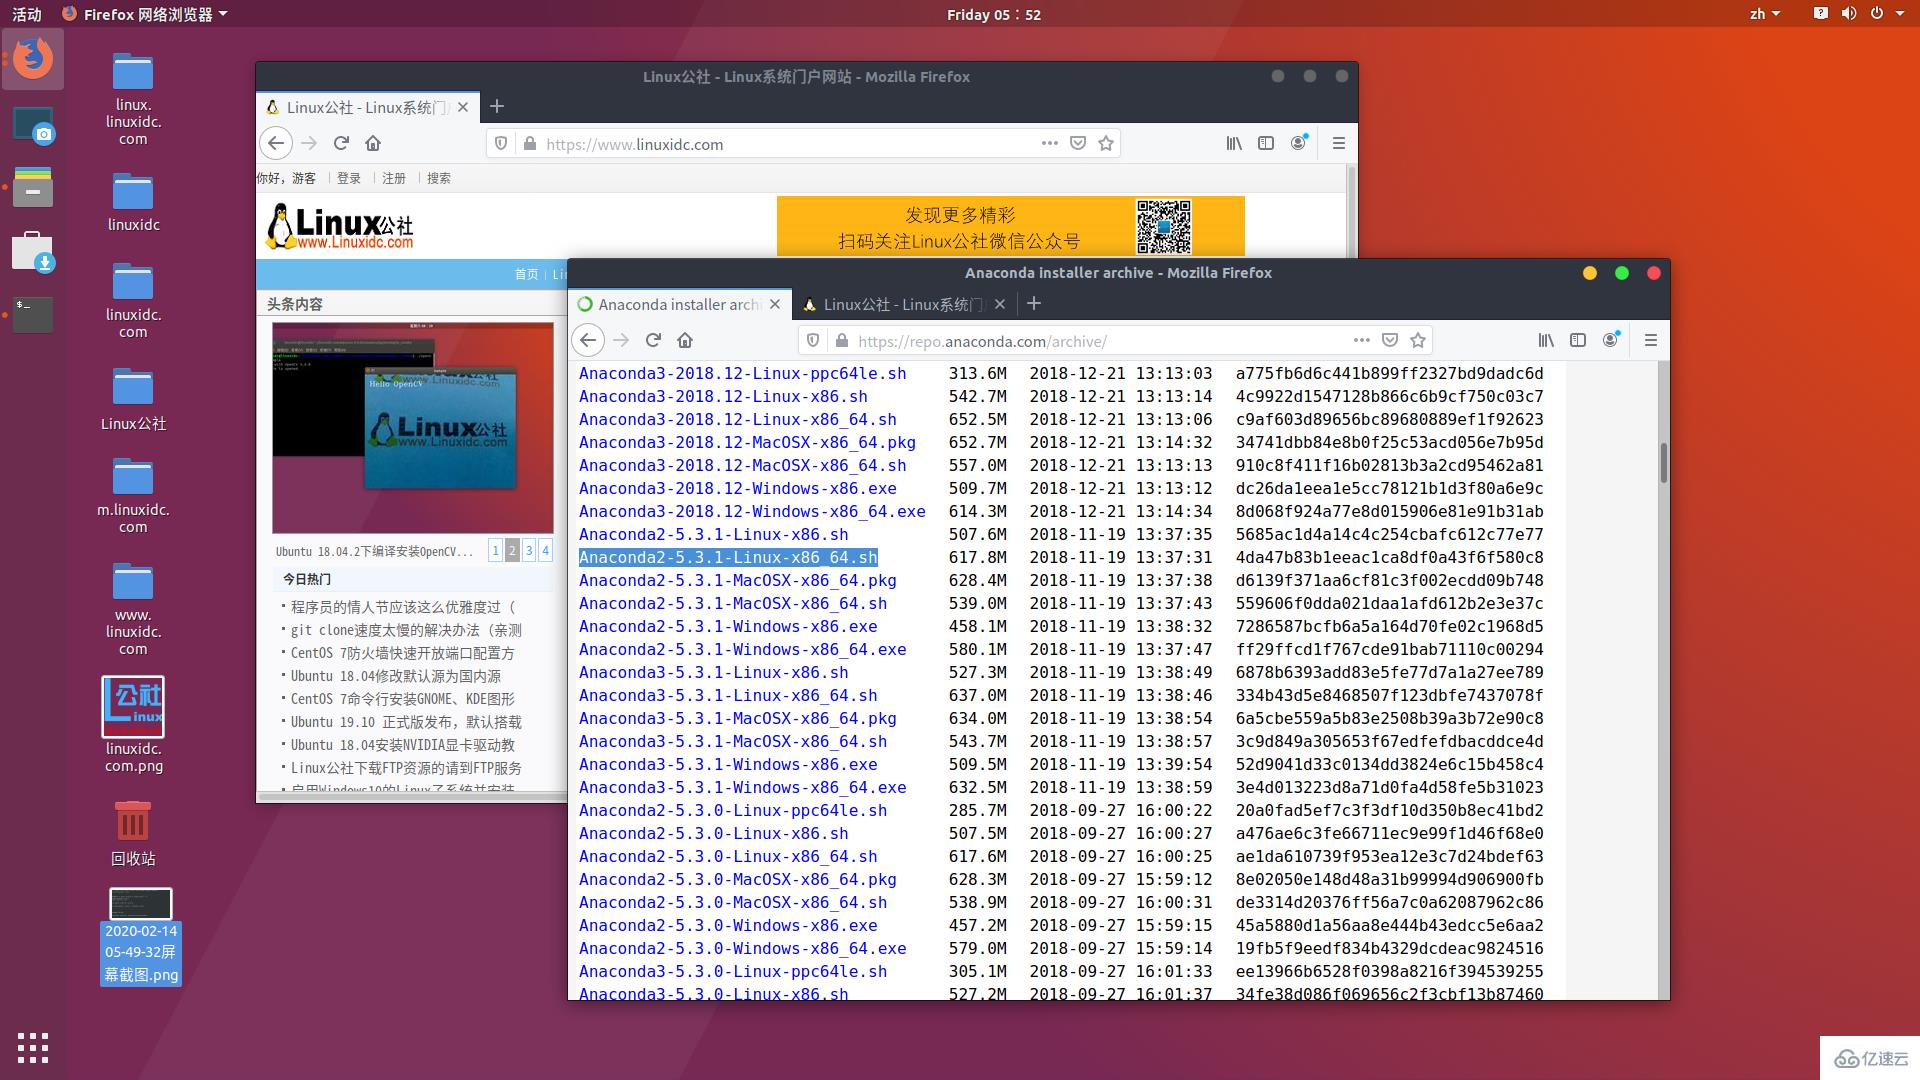Click system clock showing Friday 05:52
This screenshot has width=1920, height=1080.
[x=992, y=13]
